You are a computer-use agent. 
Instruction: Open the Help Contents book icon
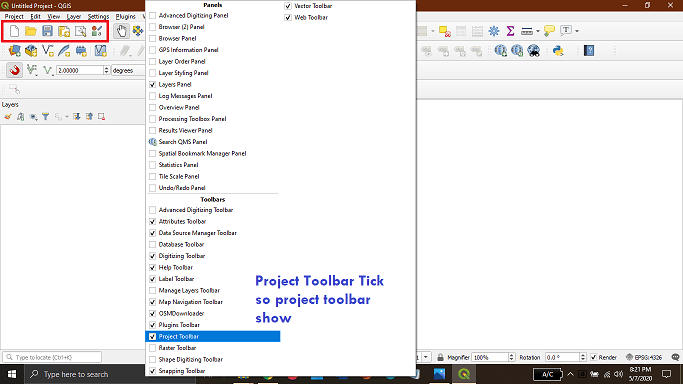[589, 51]
